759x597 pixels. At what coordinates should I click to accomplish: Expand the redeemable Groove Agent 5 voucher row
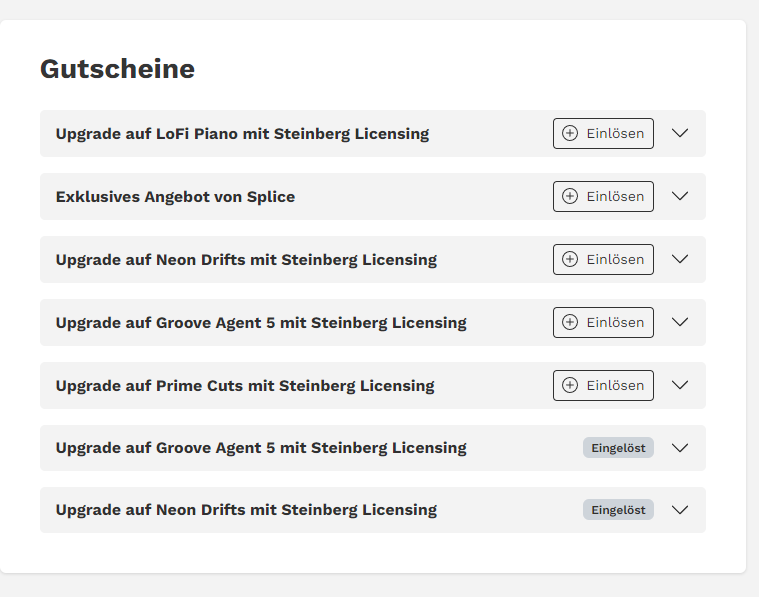[680, 322]
